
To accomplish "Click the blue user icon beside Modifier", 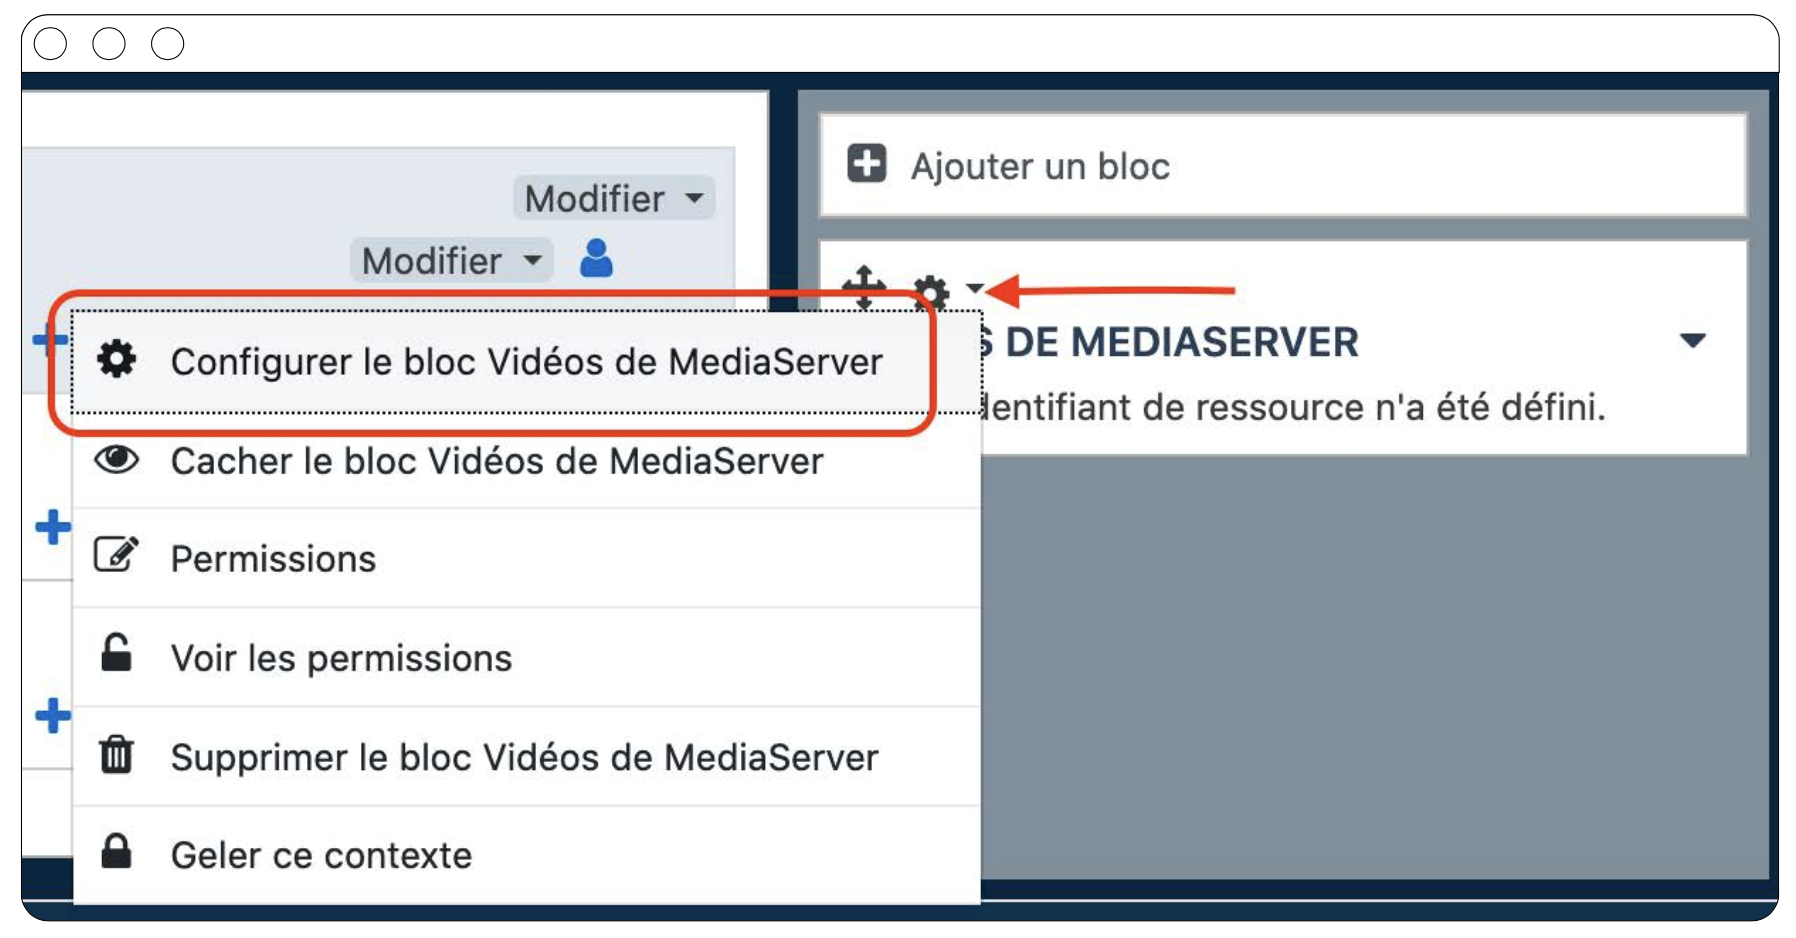I will tap(596, 259).
